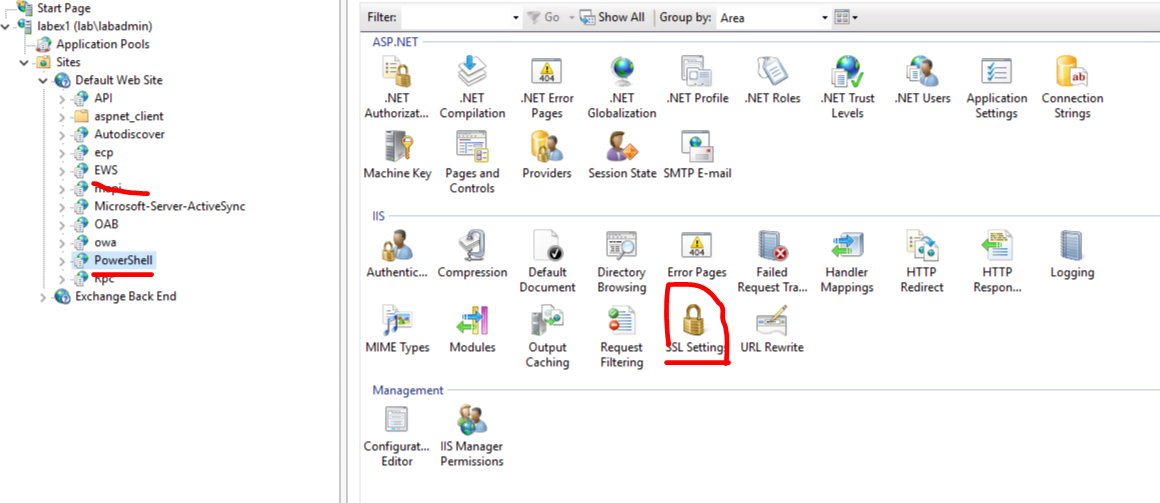The height and width of the screenshot is (503, 1160).
Task: Open the IIS Error Pages feature
Action: (697, 254)
